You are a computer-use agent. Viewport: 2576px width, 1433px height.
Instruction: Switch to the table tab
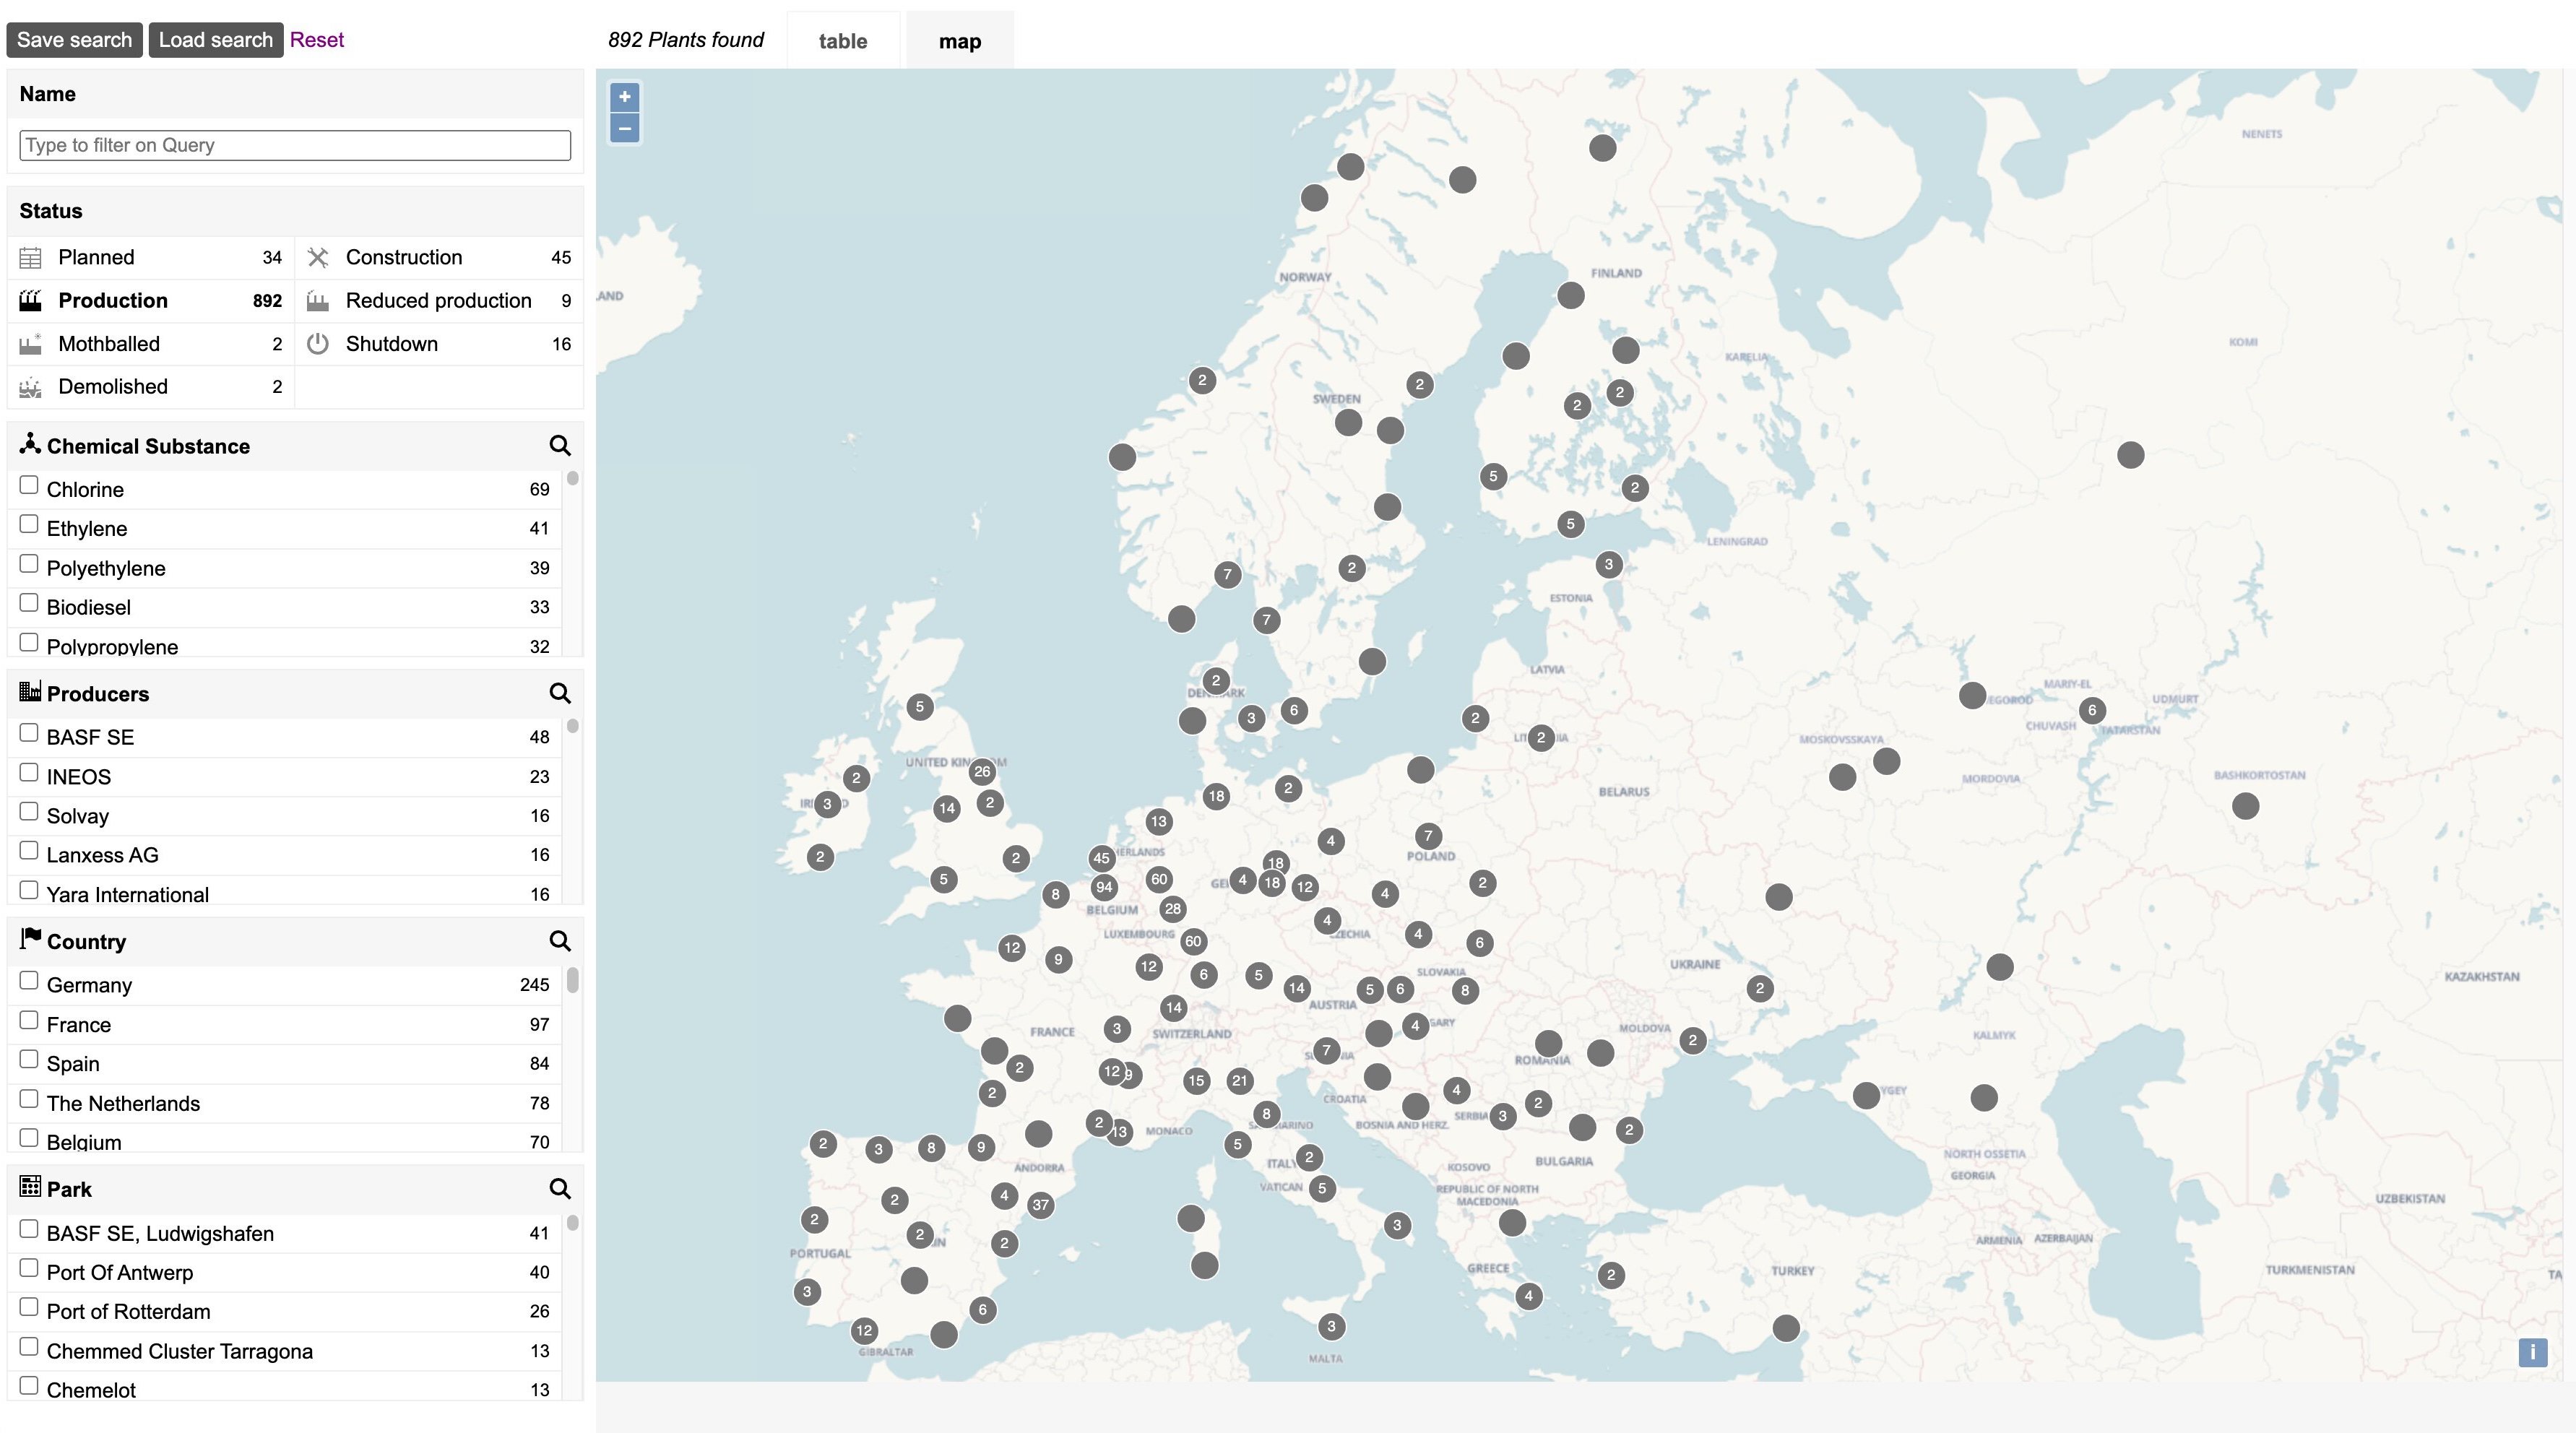click(842, 40)
